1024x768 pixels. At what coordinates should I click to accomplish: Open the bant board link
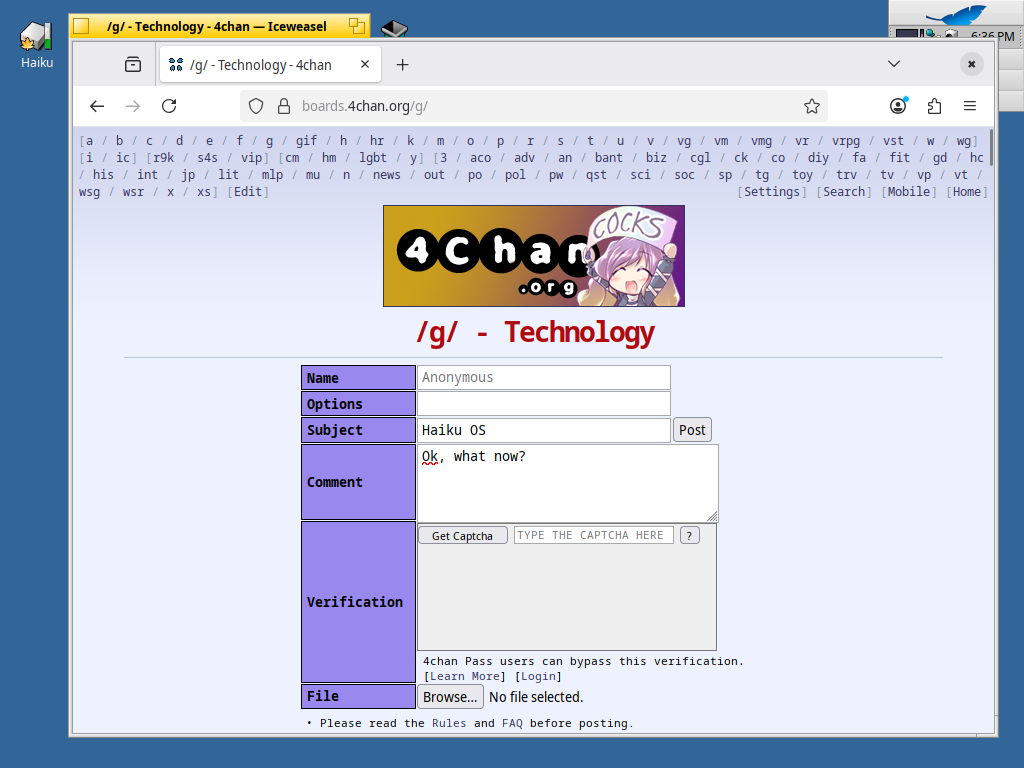pos(609,157)
